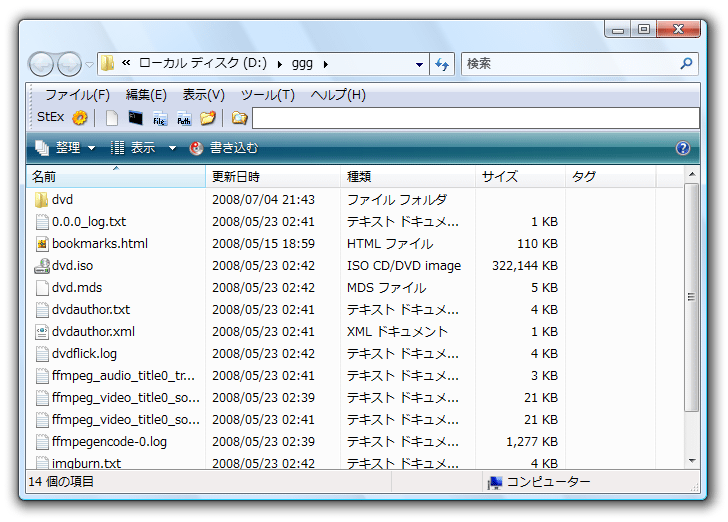Expand arrow after ローカル ディスク (D:)
Screen dimensions: 728x522
click(280, 64)
